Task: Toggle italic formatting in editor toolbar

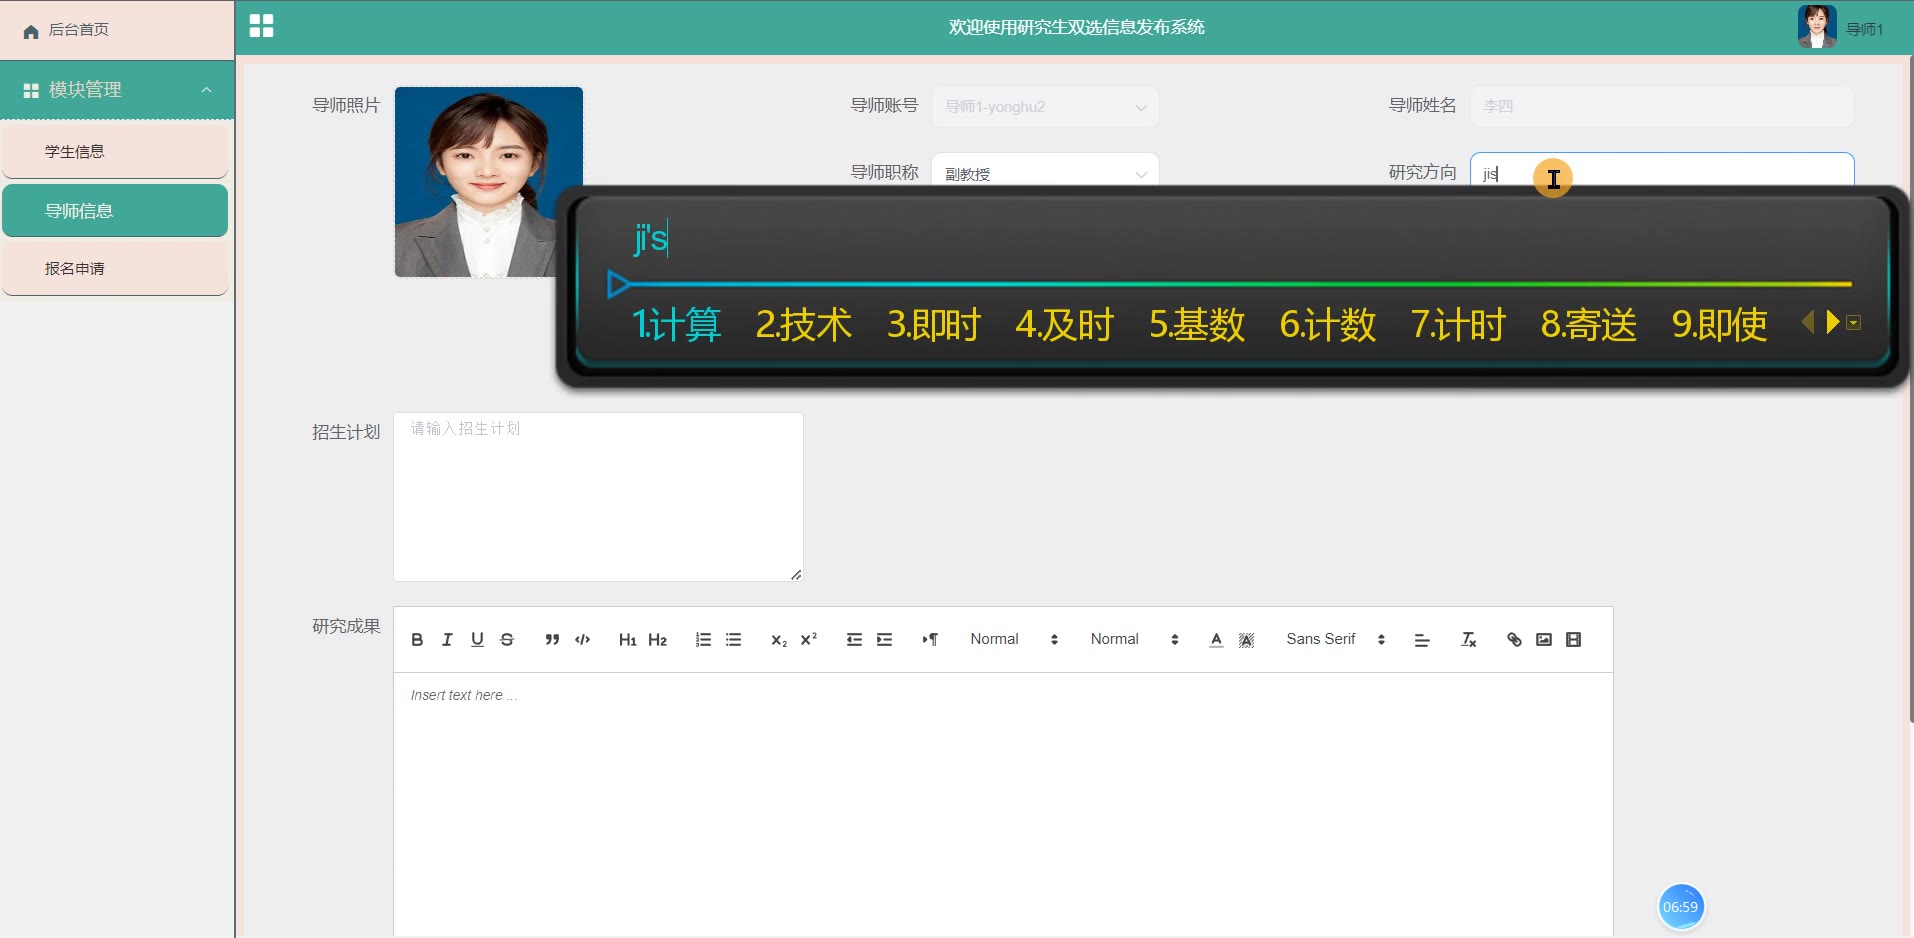Action: click(447, 640)
